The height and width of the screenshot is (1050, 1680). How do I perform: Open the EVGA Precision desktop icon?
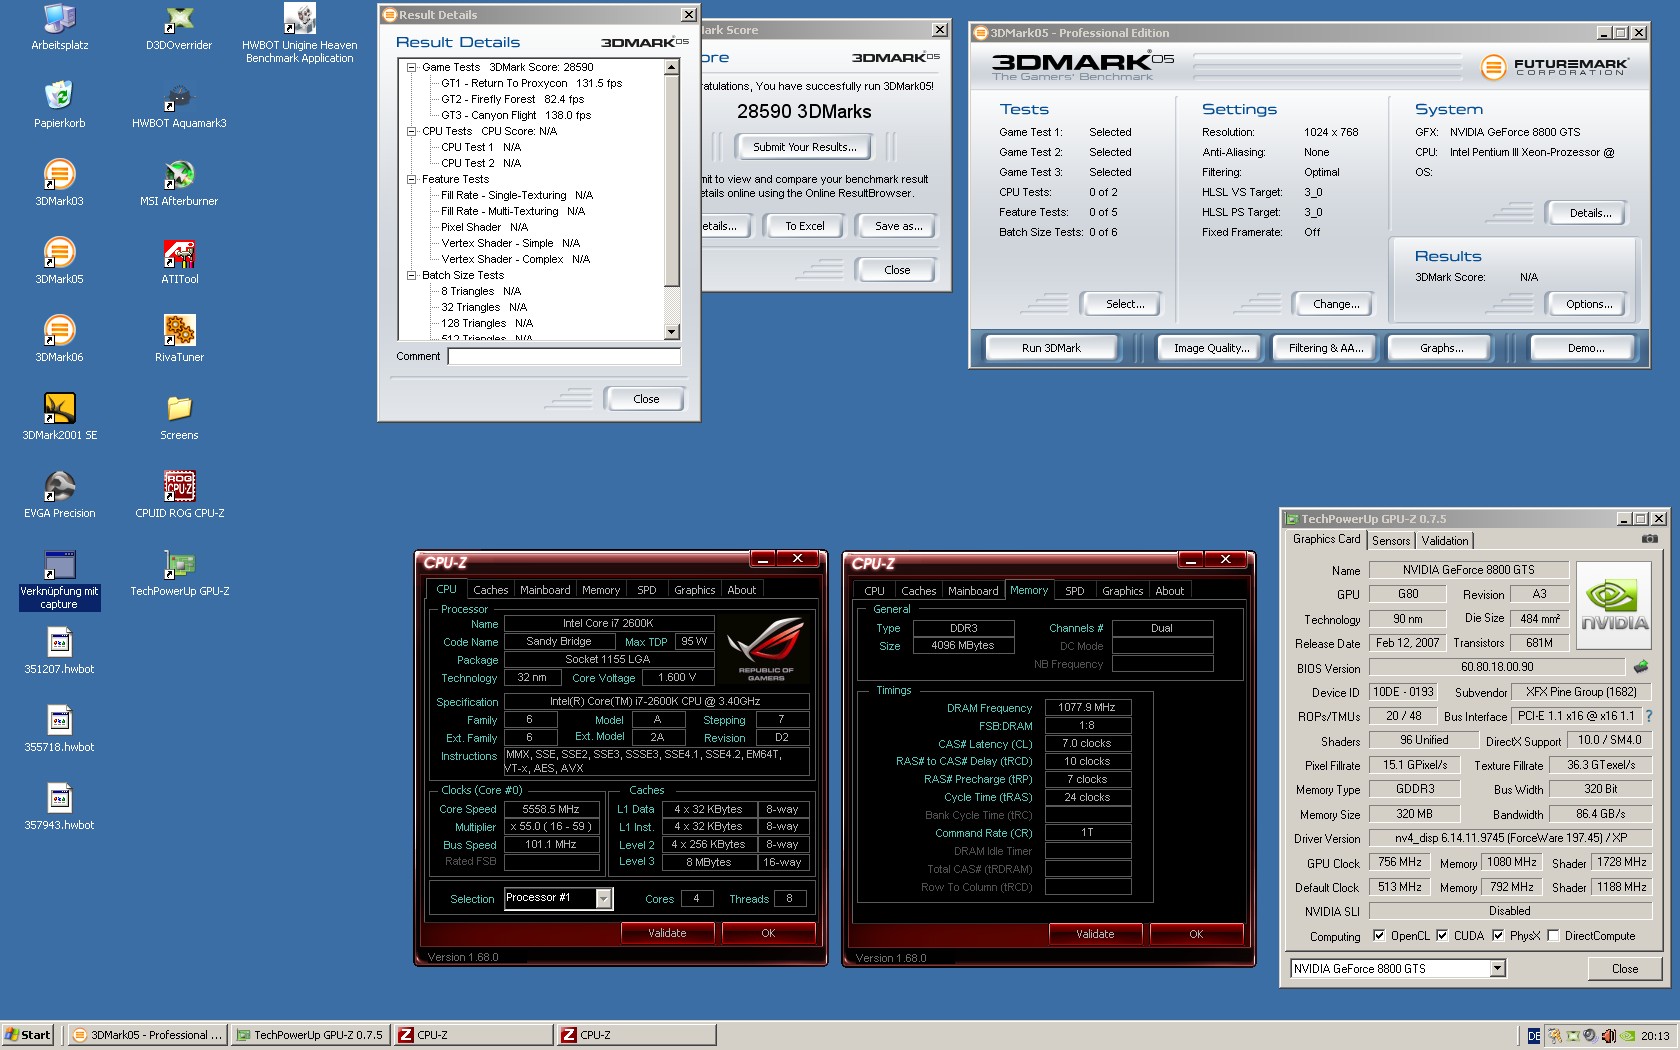60,486
